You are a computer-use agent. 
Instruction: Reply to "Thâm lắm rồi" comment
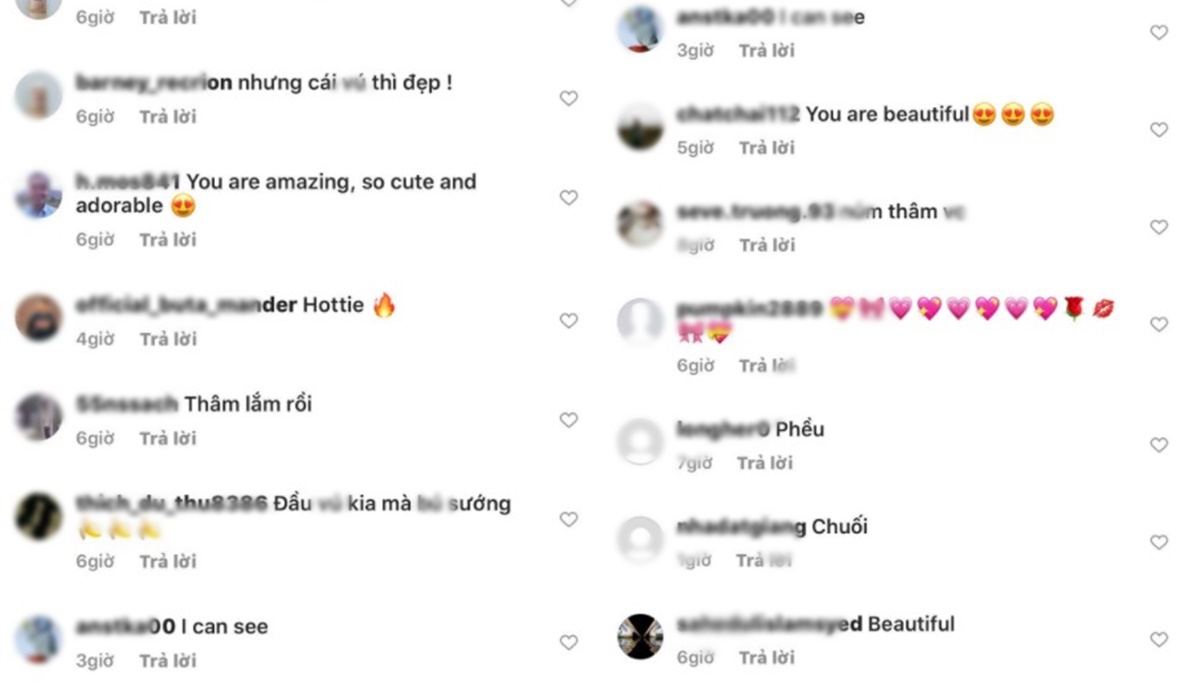[168, 438]
